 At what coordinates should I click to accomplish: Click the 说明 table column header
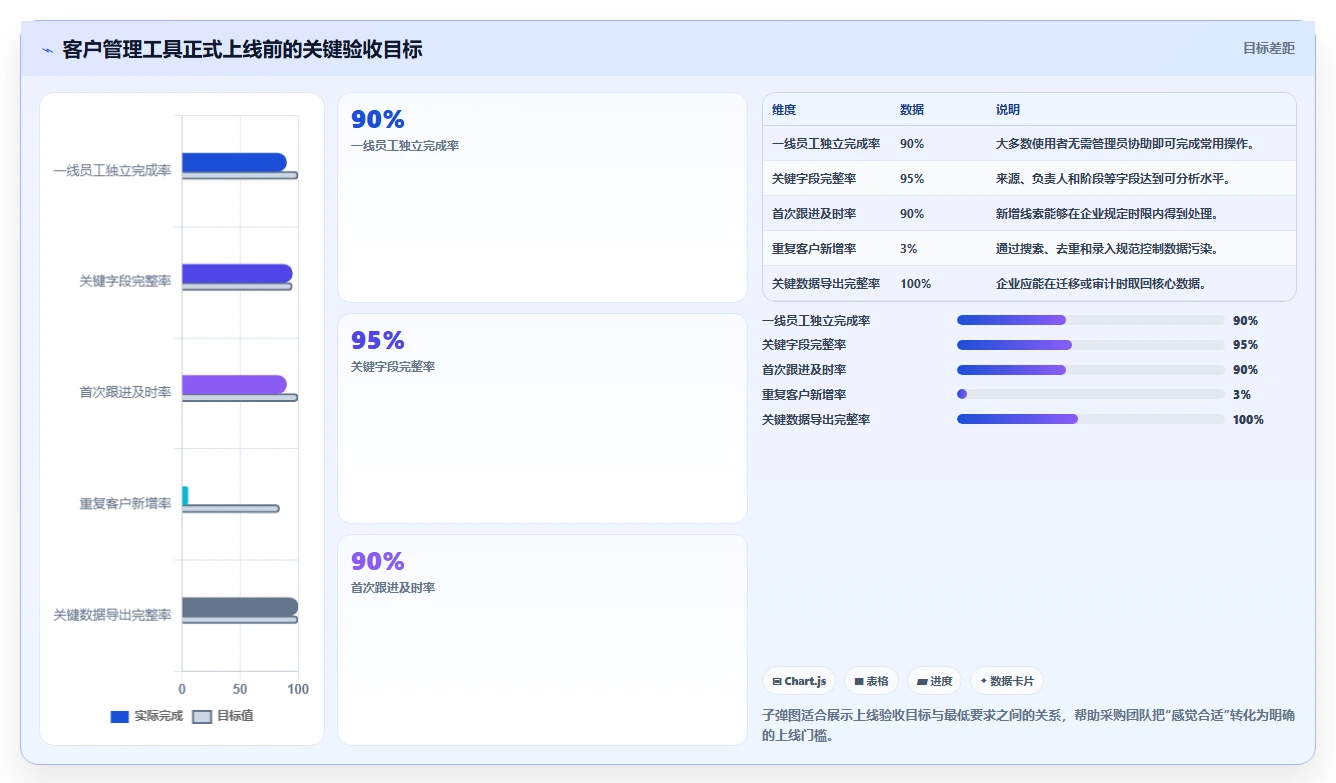pos(1008,110)
